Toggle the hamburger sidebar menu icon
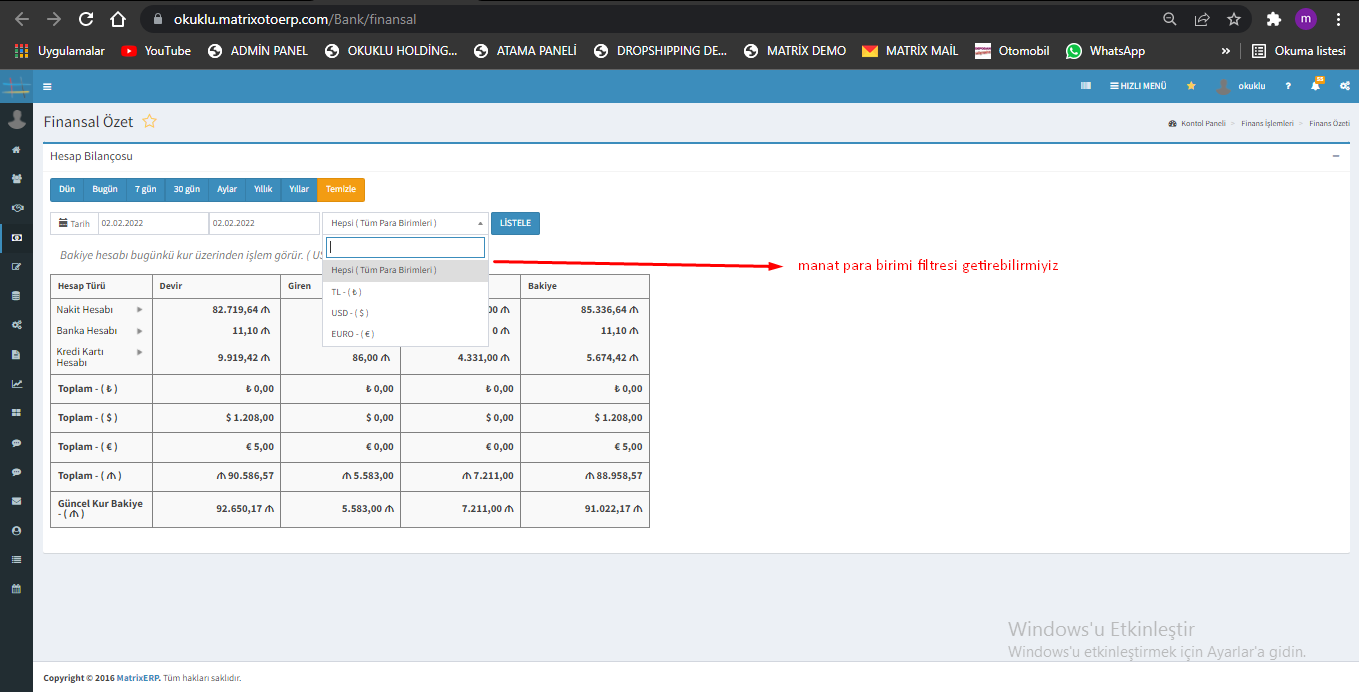 point(47,86)
